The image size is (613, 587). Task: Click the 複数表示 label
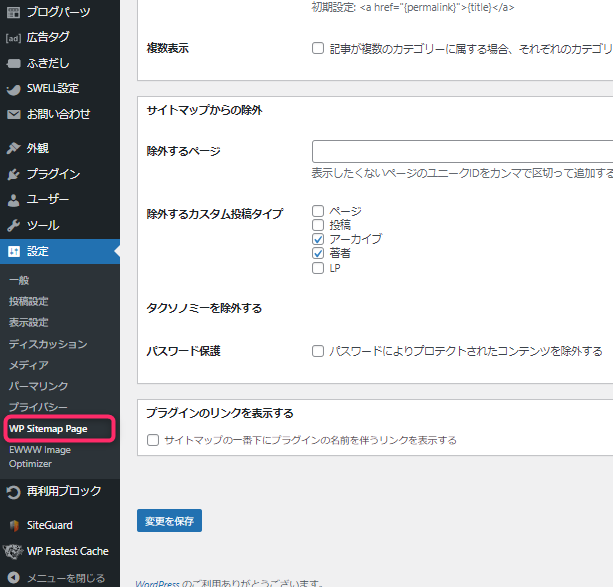pyautogui.click(x=167, y=48)
